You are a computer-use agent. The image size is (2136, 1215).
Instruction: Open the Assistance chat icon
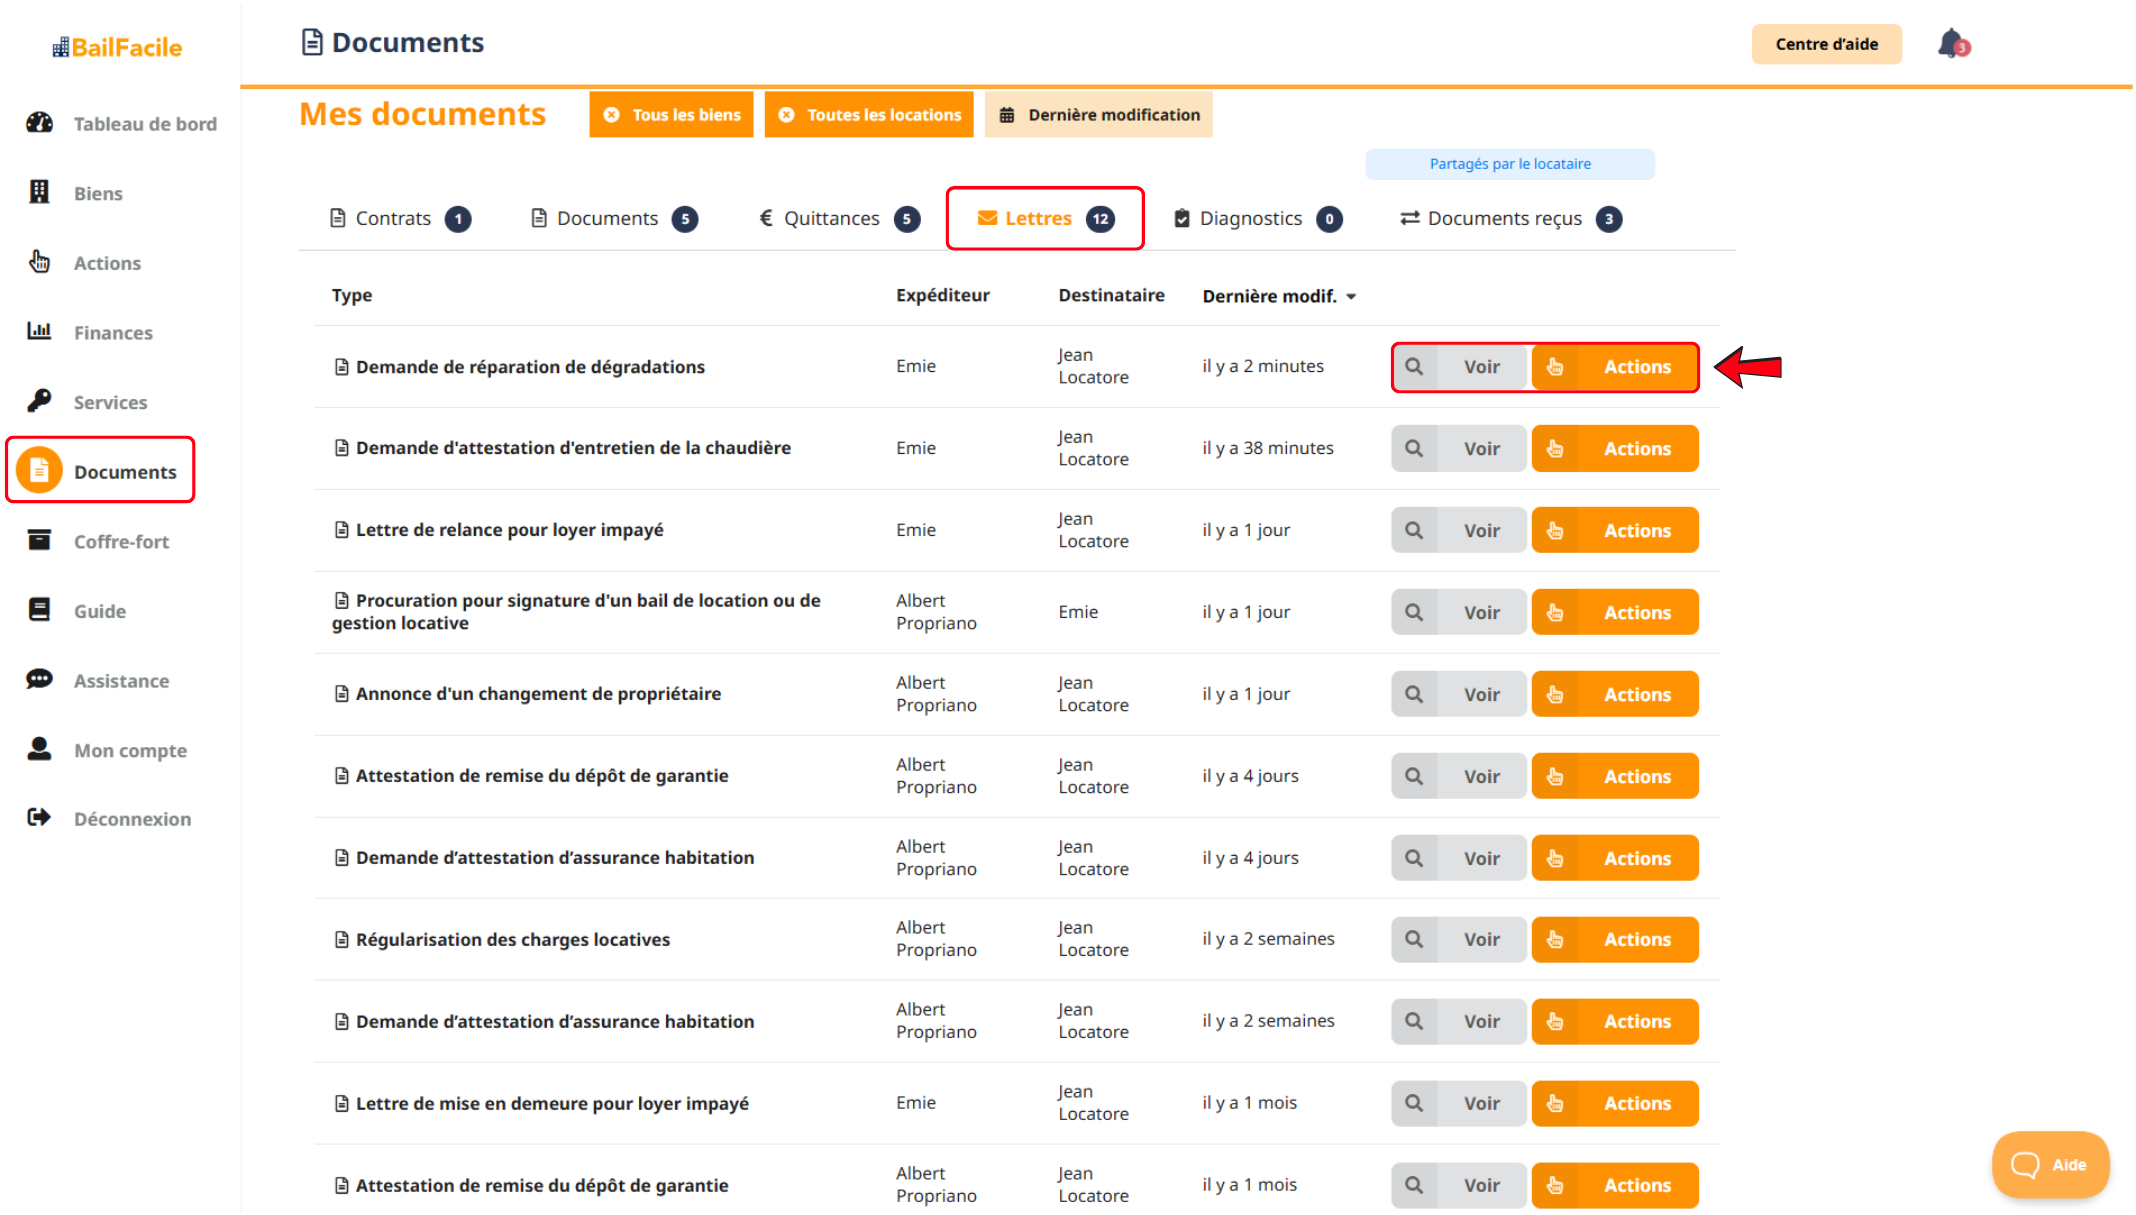[39, 680]
